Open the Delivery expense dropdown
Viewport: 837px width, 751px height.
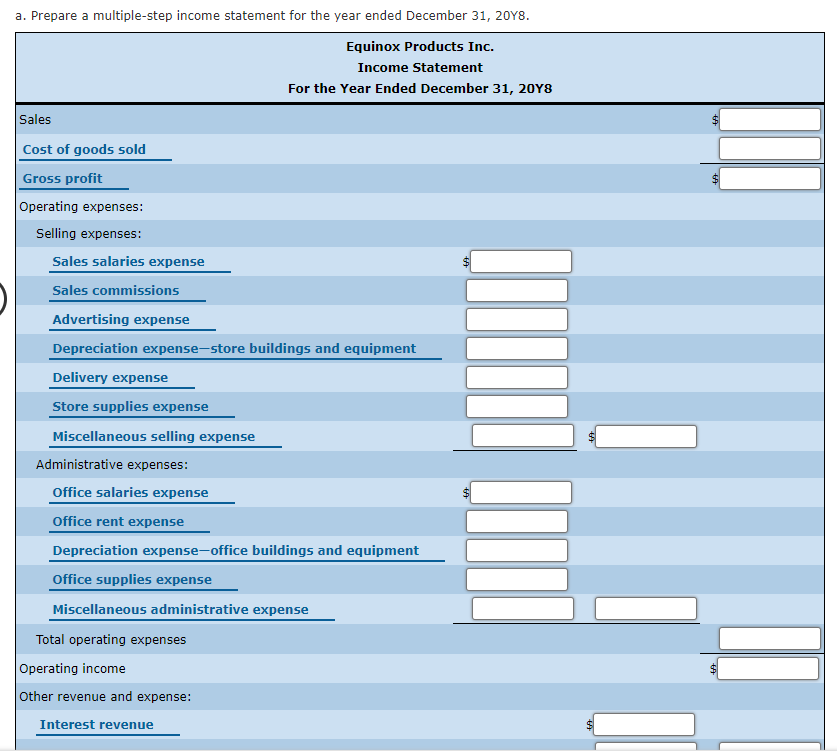point(122,378)
